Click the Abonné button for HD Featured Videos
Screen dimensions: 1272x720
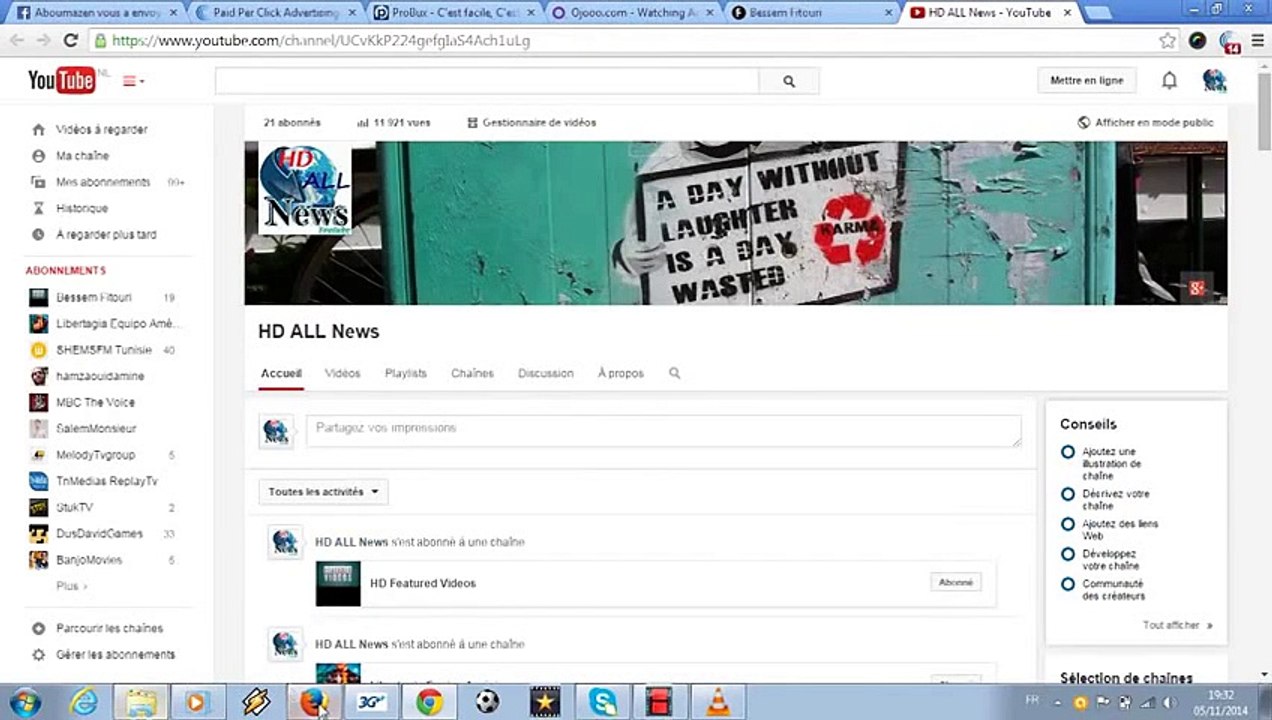coord(956,582)
